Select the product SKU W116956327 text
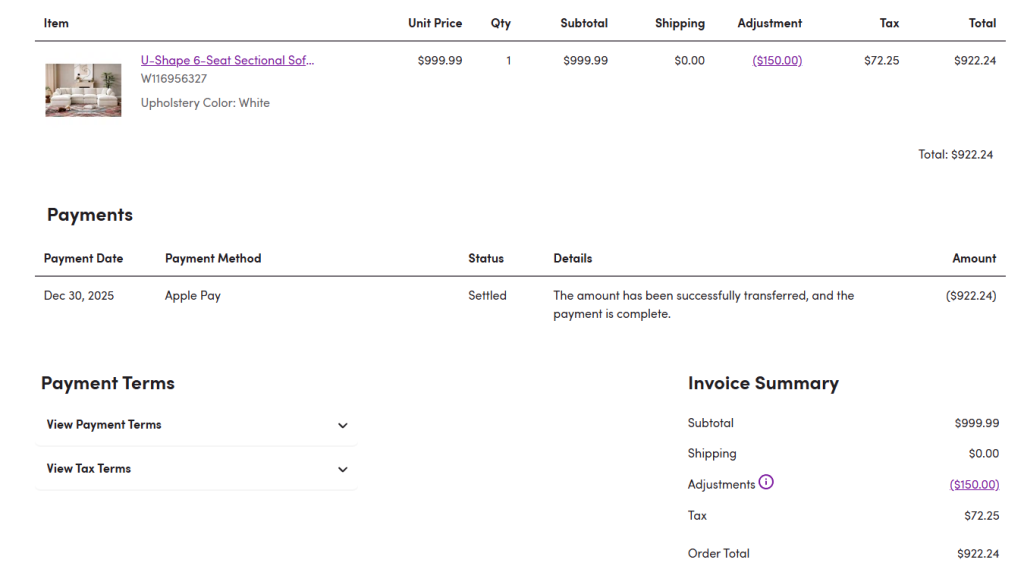The height and width of the screenshot is (566, 1024). click(x=174, y=79)
